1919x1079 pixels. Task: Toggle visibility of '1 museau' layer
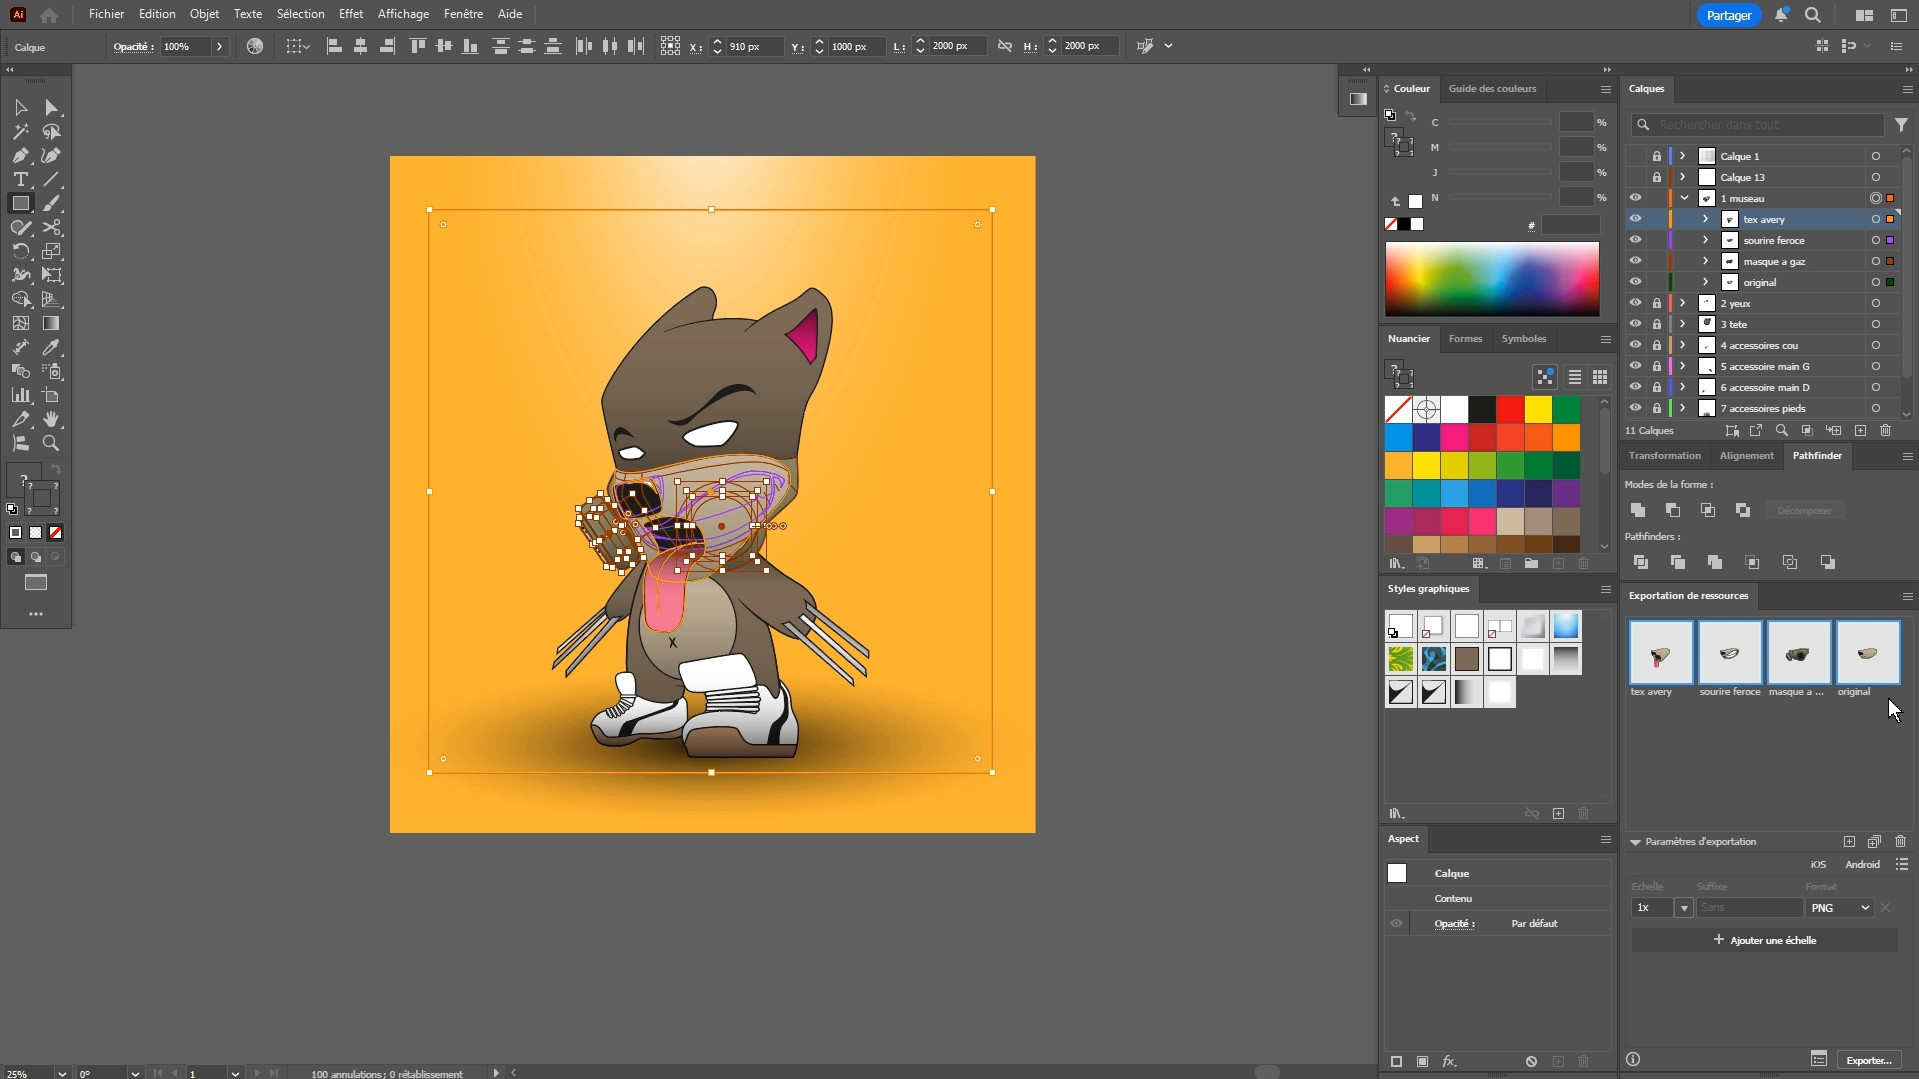(x=1635, y=198)
